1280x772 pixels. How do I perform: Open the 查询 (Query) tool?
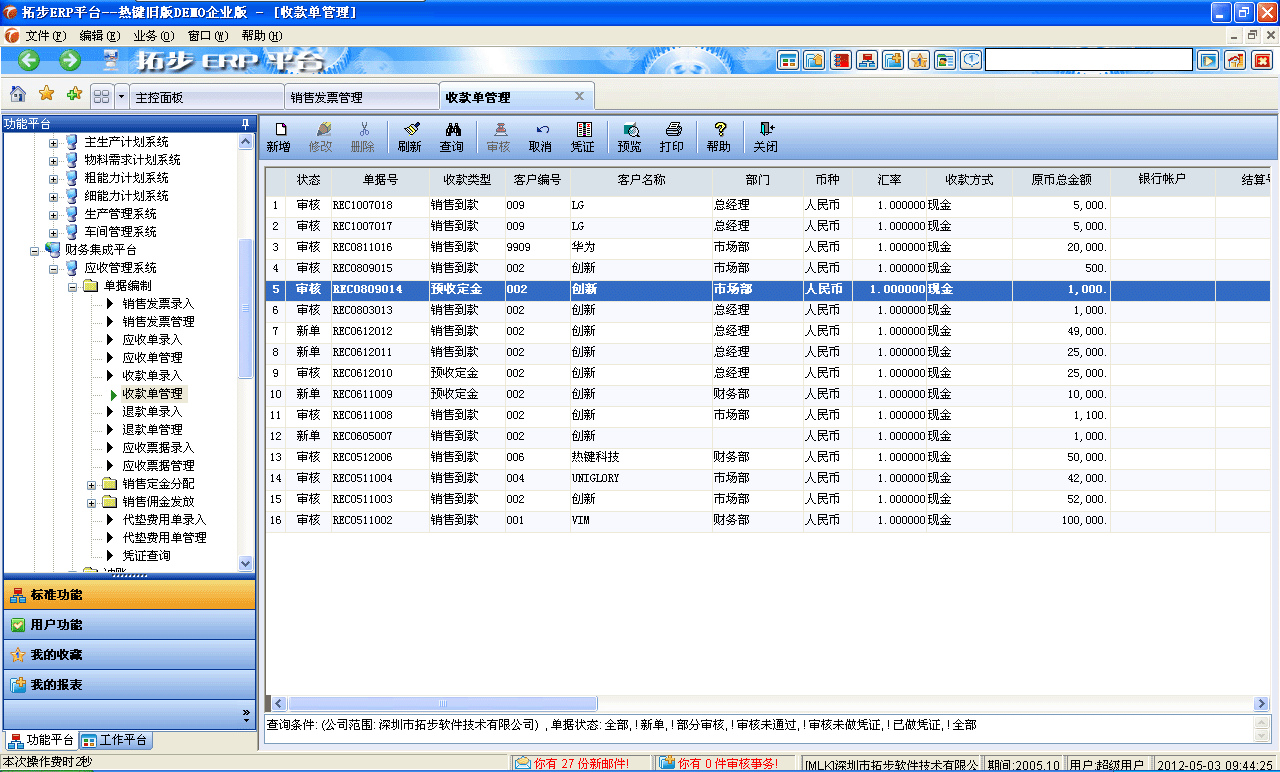(453, 137)
